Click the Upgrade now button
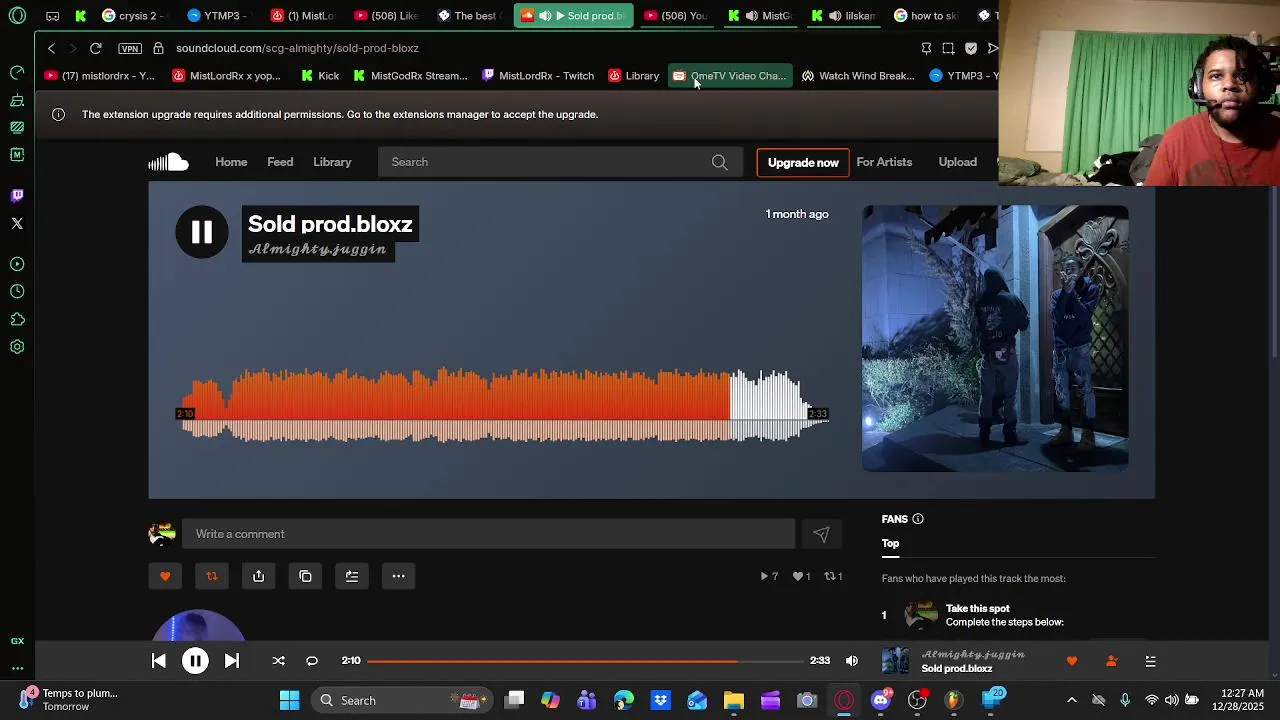1280x720 pixels. click(803, 162)
